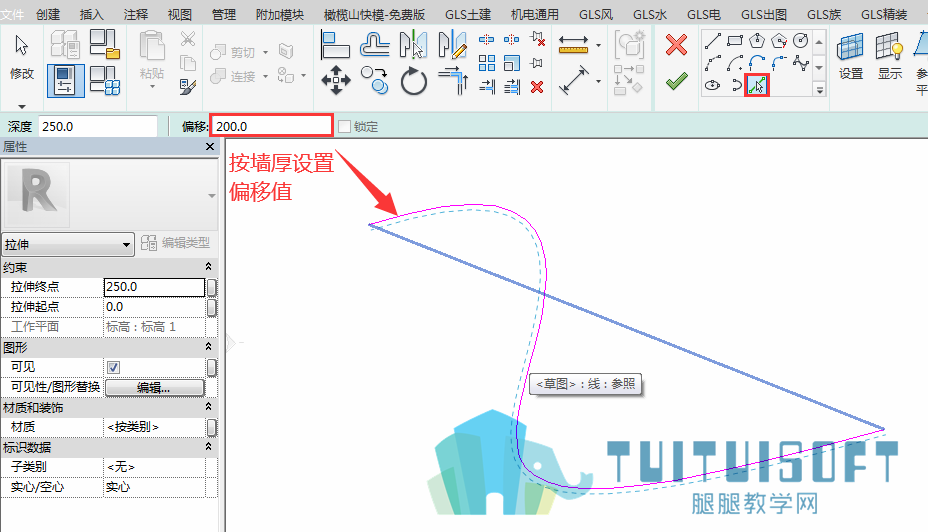Viewport: 928px width, 532px height.
Task: Click the 编辑... visibility override button
Action: coord(154,388)
